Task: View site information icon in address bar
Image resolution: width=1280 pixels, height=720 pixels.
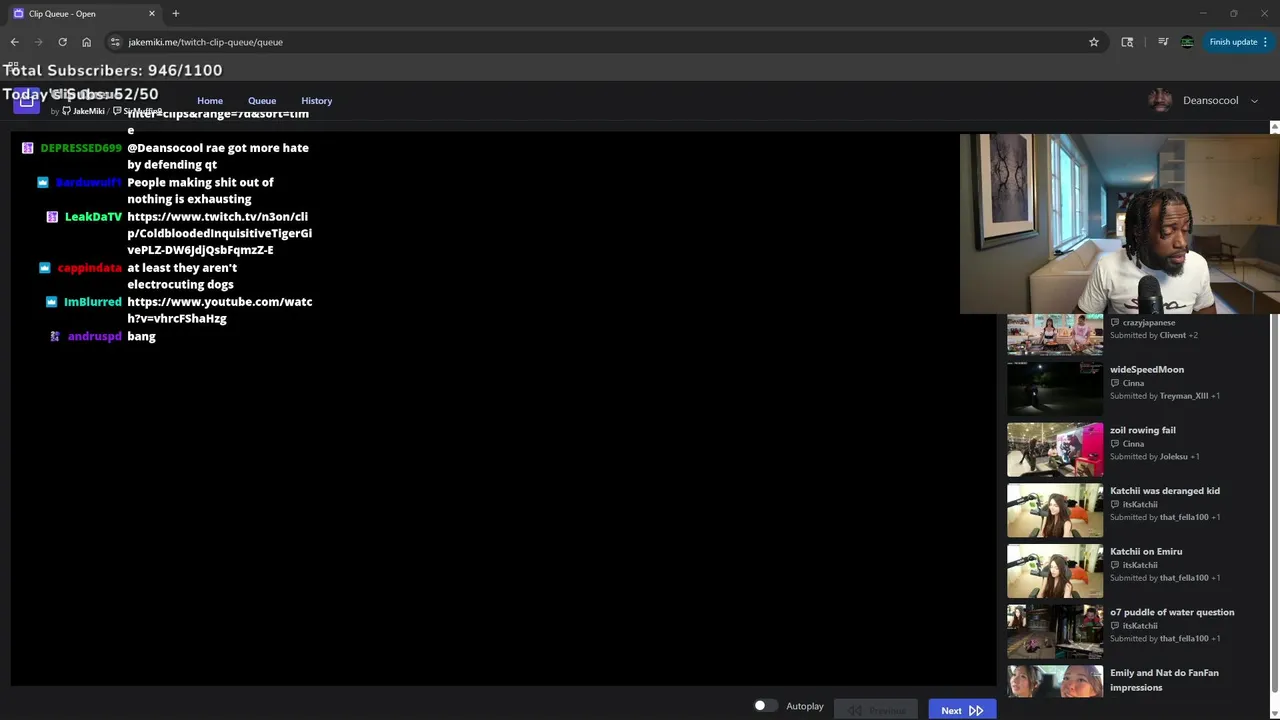Action: point(115,42)
